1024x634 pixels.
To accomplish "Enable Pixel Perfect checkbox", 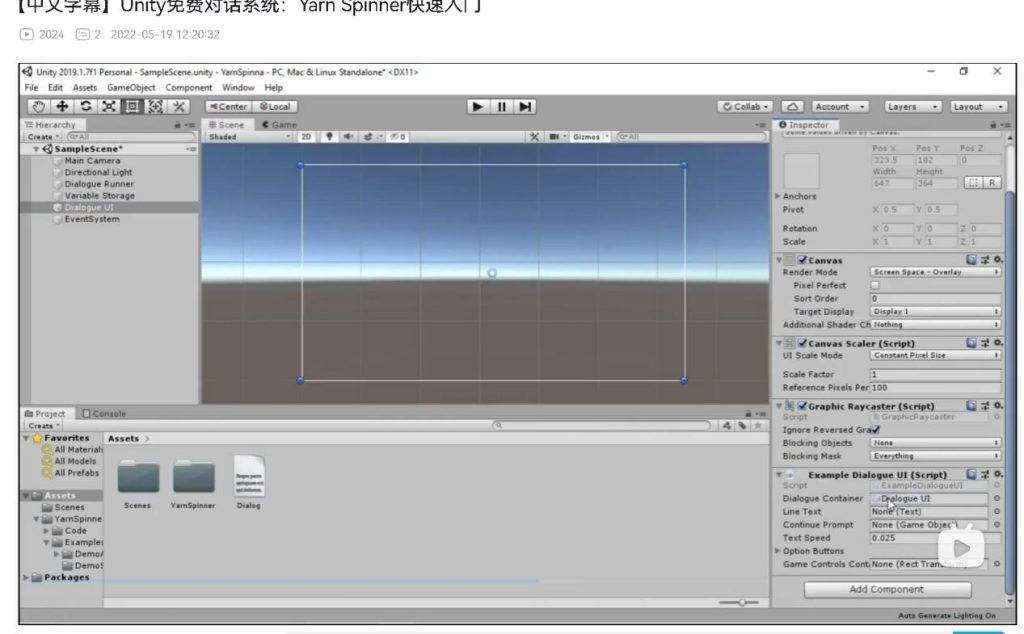I will [x=874, y=285].
